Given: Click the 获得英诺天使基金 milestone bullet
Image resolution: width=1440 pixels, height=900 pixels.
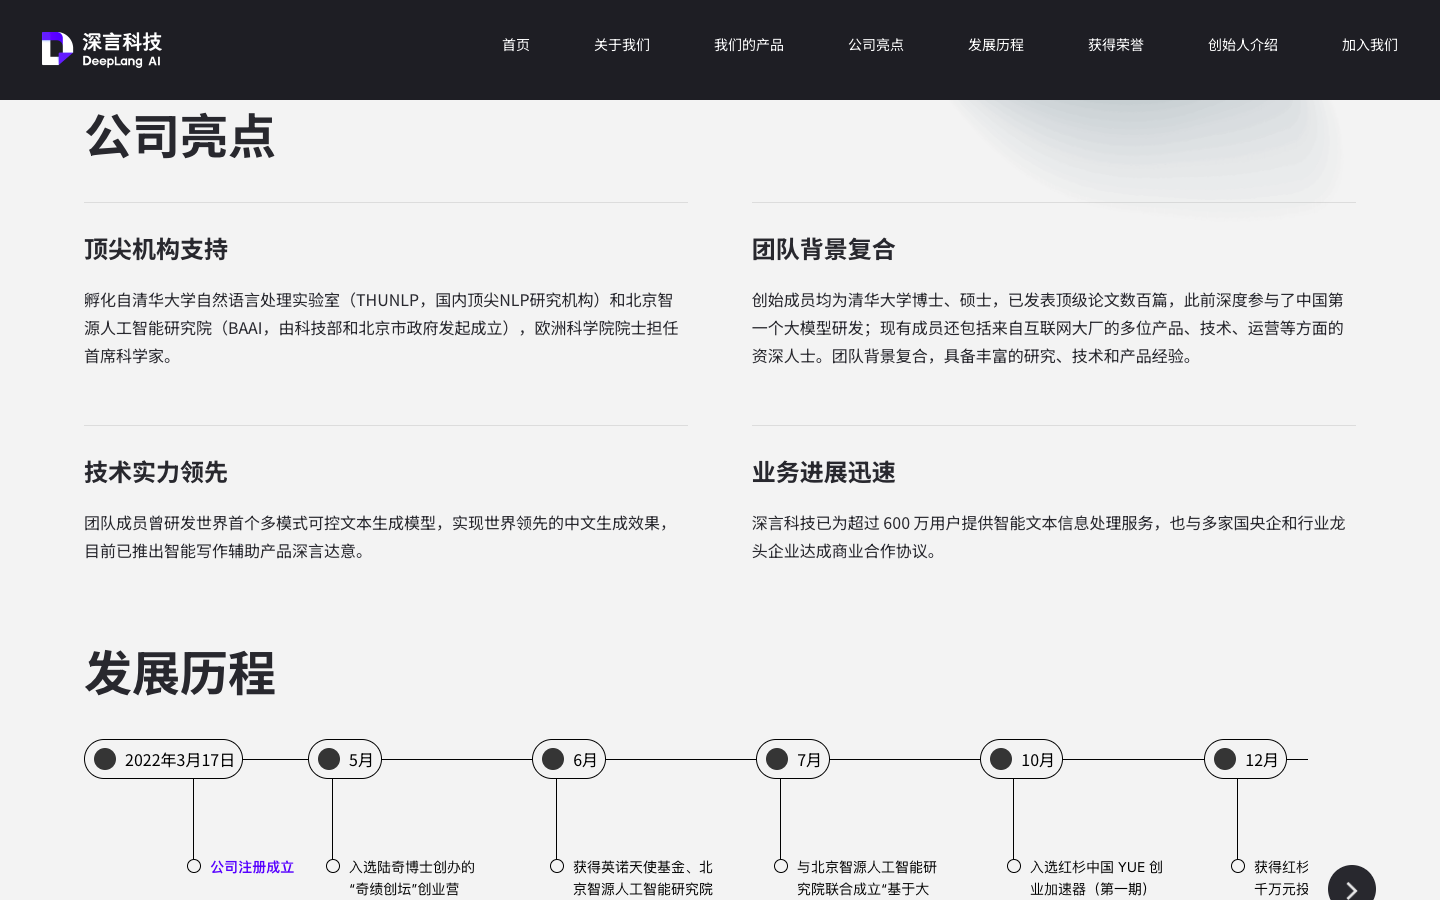Looking at the screenshot, I should (557, 866).
